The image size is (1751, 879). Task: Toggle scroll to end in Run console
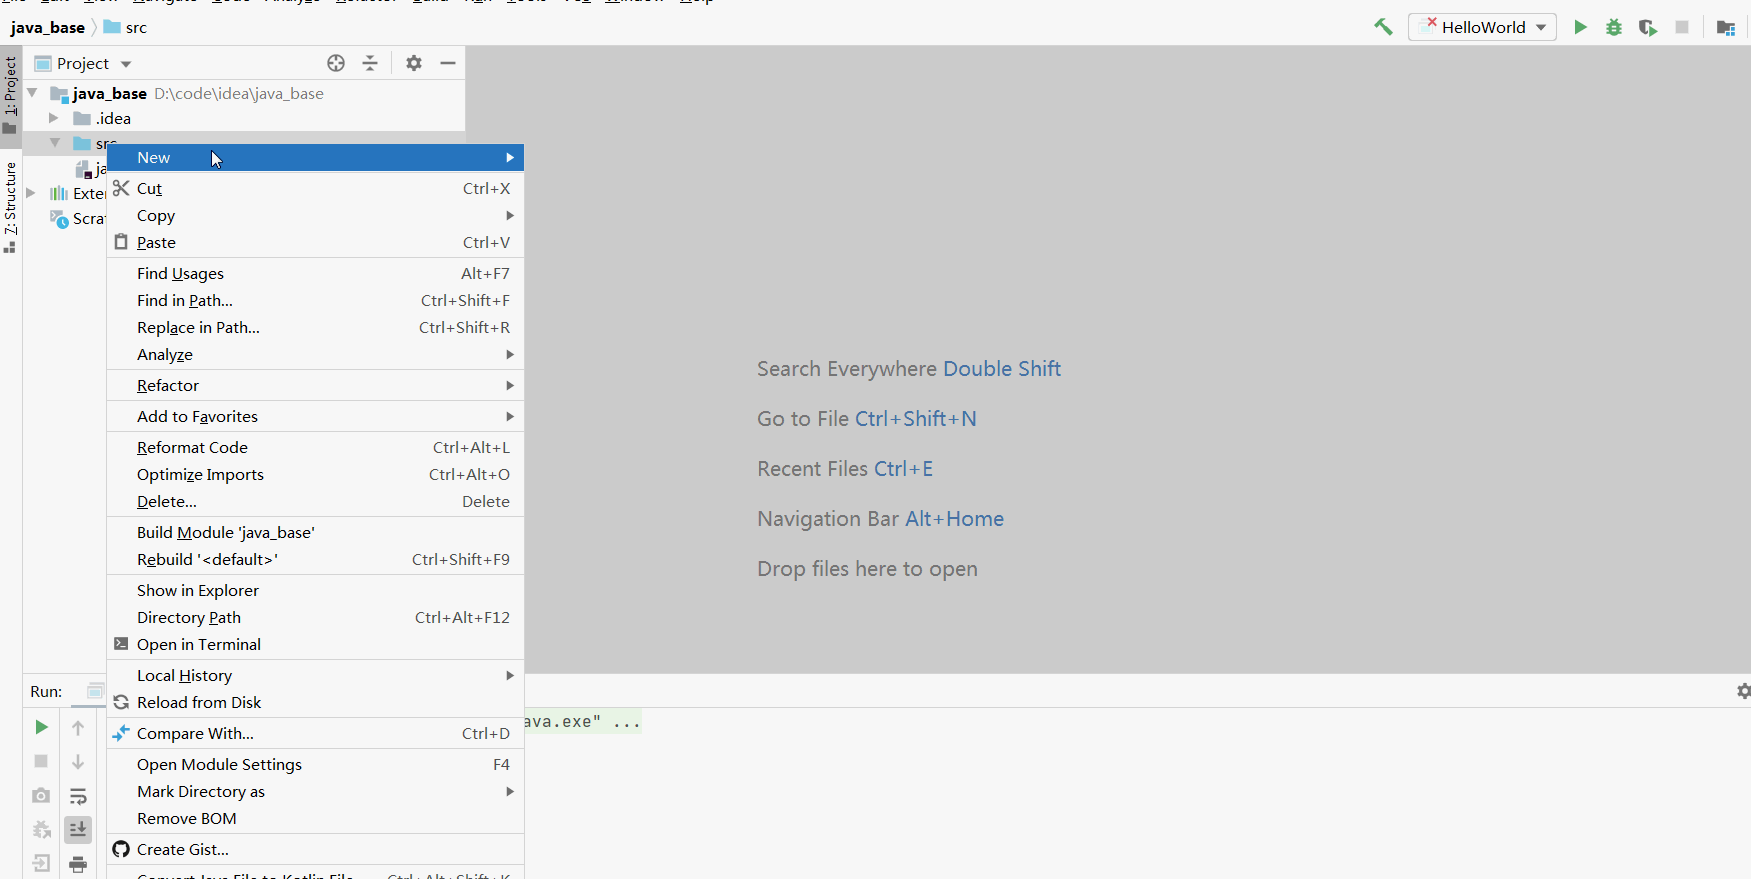tap(78, 830)
